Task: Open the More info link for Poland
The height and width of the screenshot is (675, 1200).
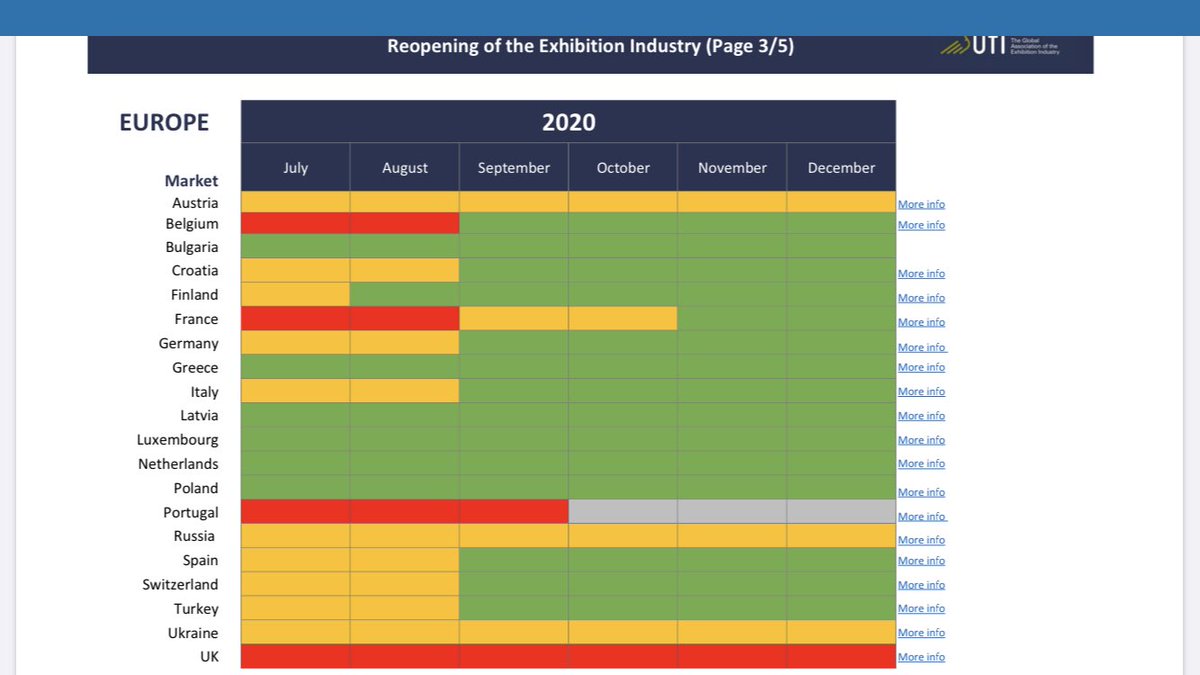Action: click(921, 492)
